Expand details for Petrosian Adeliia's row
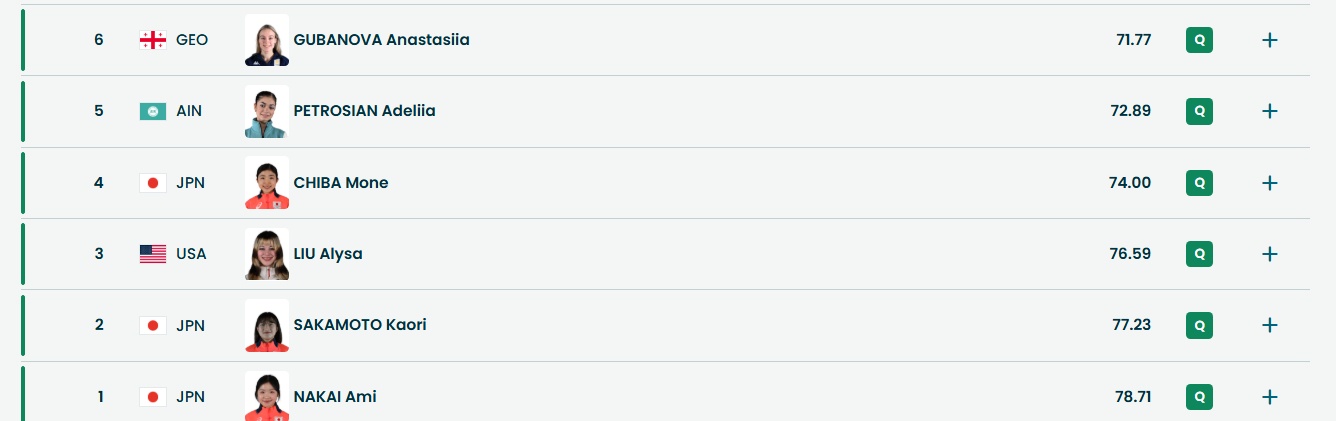 1269,111
